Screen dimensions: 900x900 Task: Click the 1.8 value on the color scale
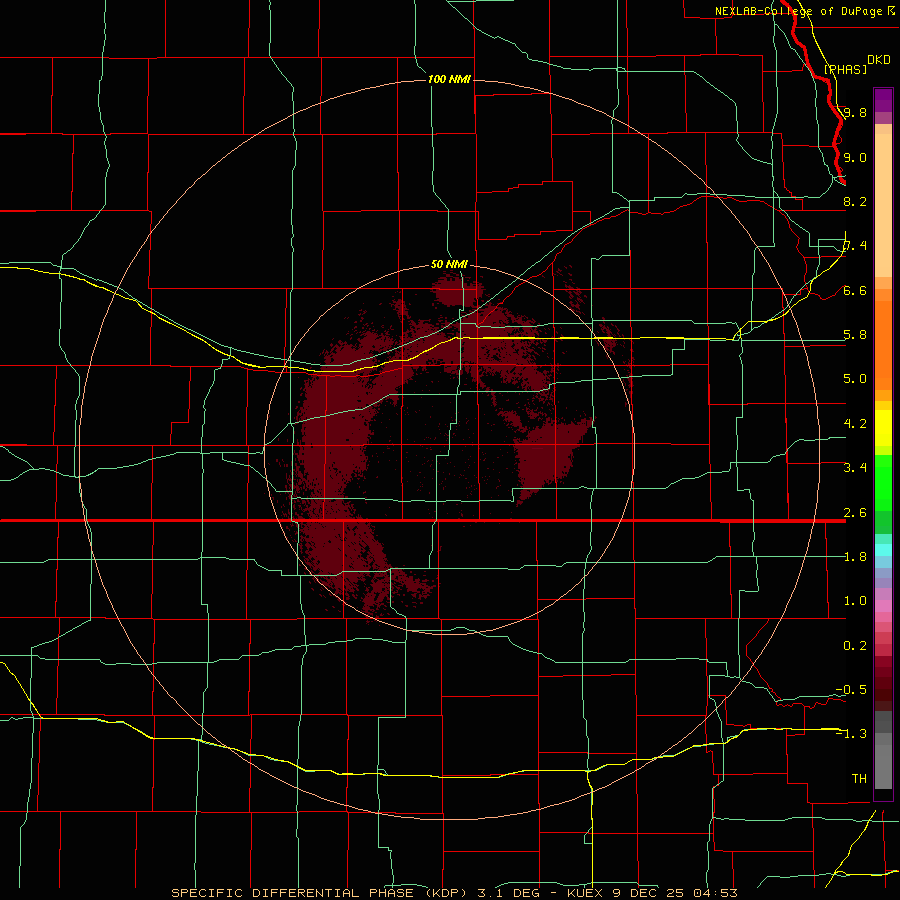tap(855, 557)
